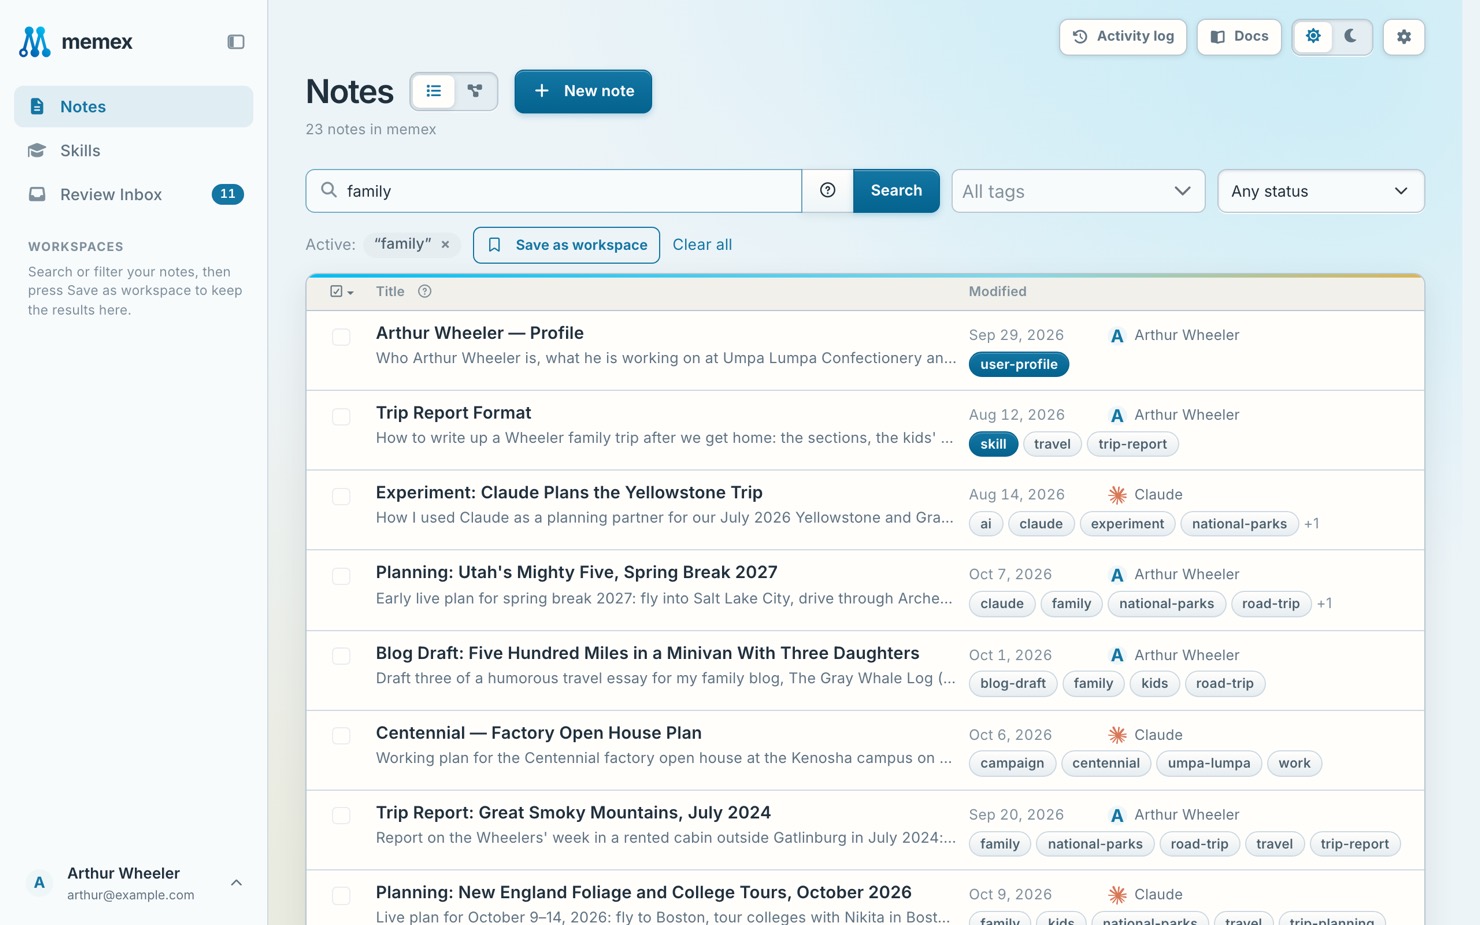Viewport: 1480px width, 925px height.
Task: Open Review Inbox in the sidebar
Action: [134, 195]
